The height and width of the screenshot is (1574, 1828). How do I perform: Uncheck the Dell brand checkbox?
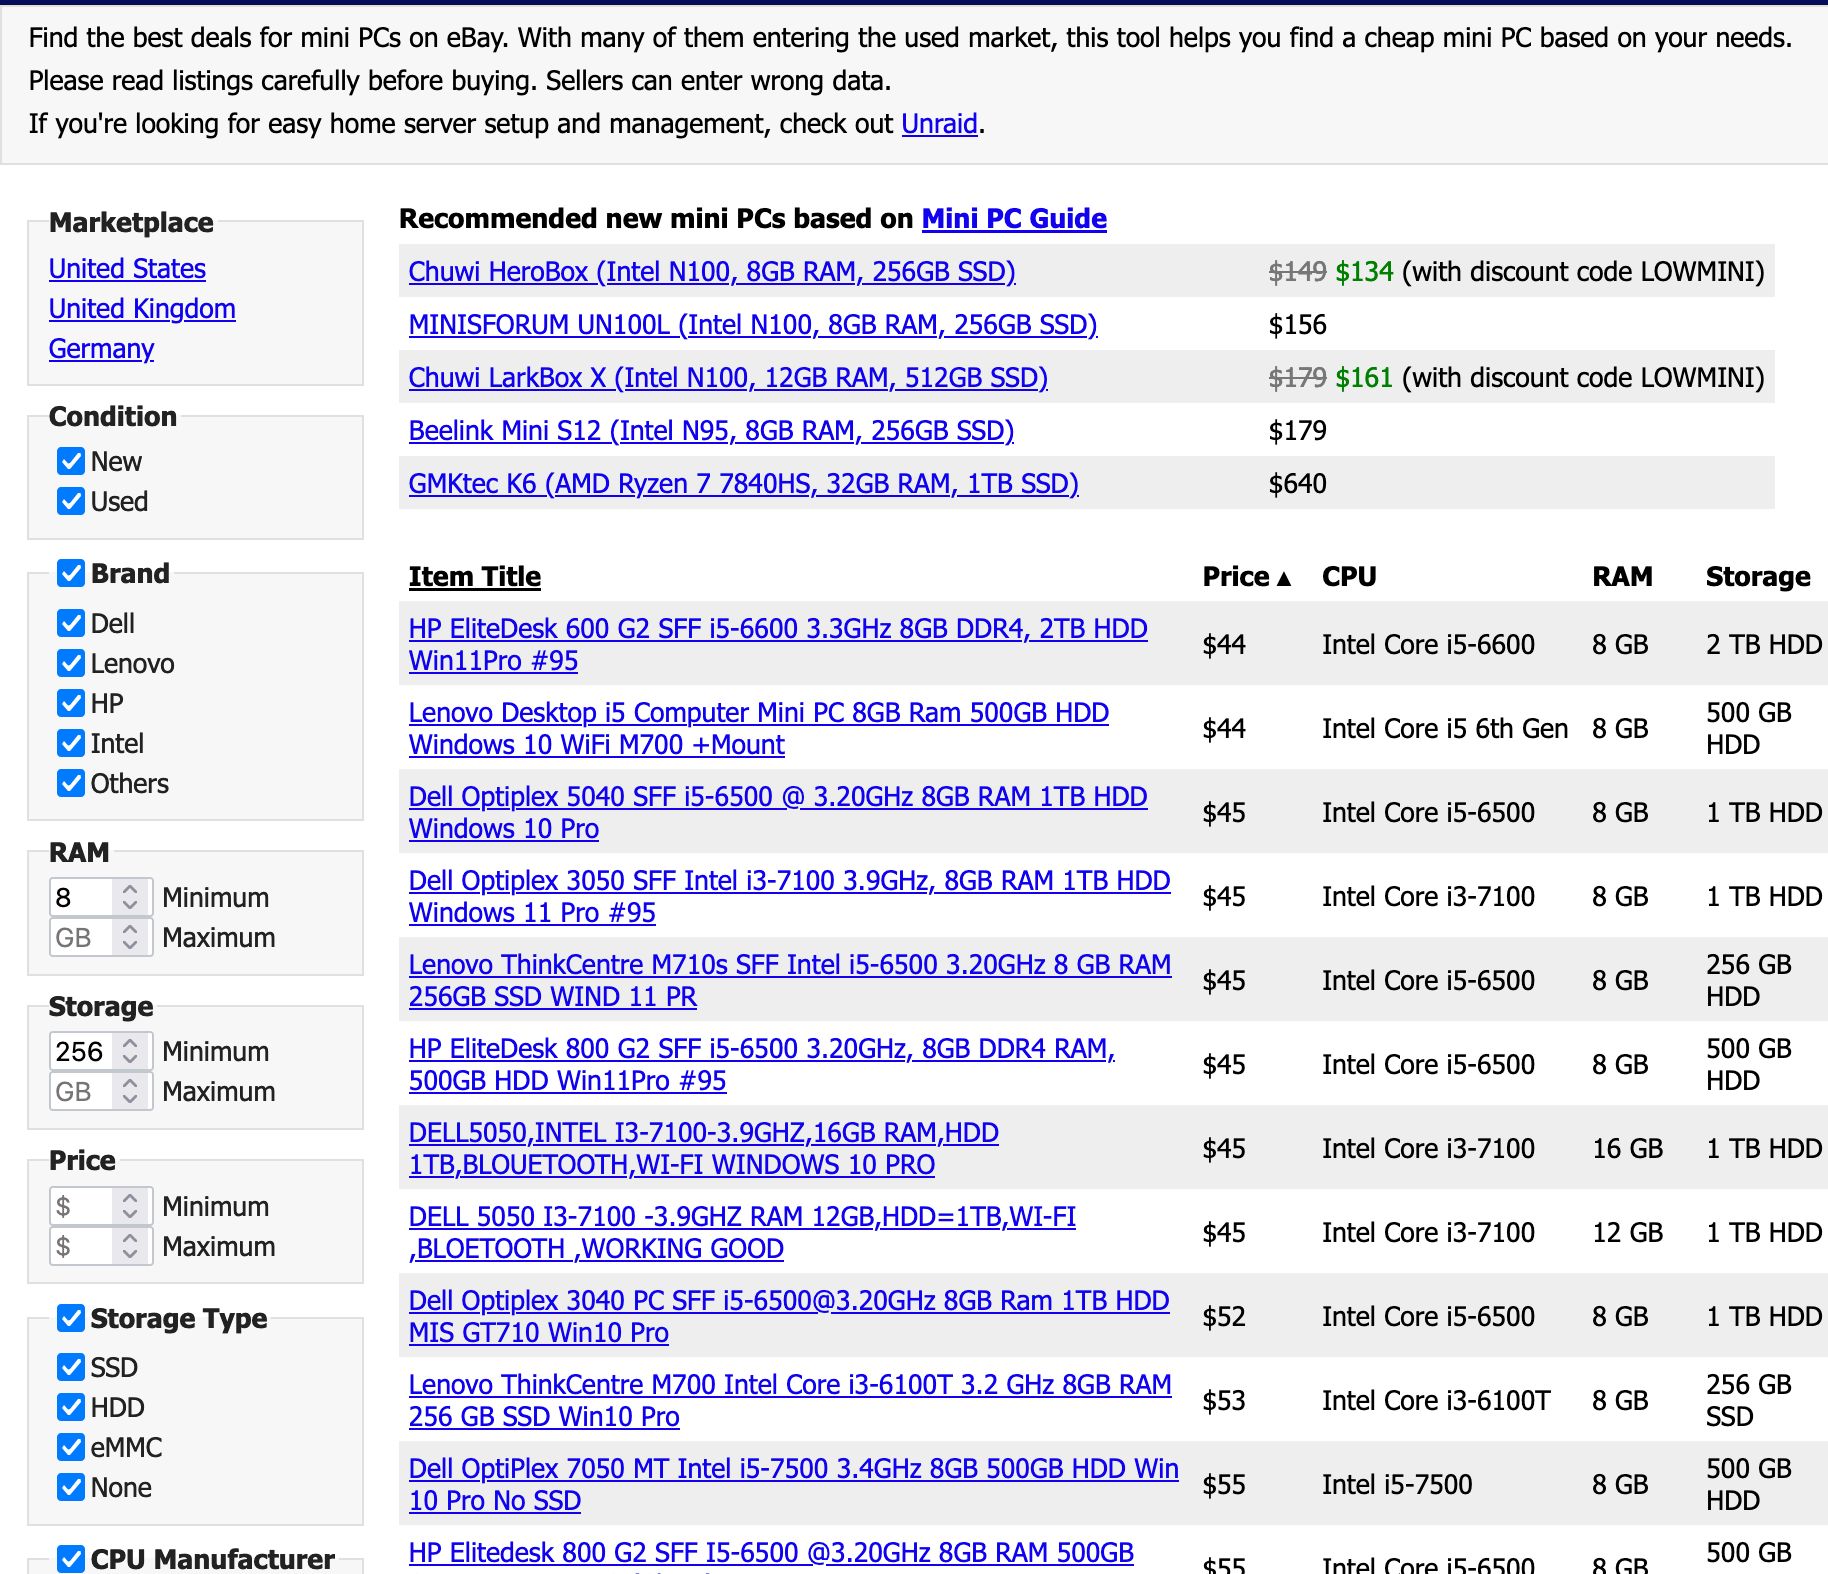(71, 623)
